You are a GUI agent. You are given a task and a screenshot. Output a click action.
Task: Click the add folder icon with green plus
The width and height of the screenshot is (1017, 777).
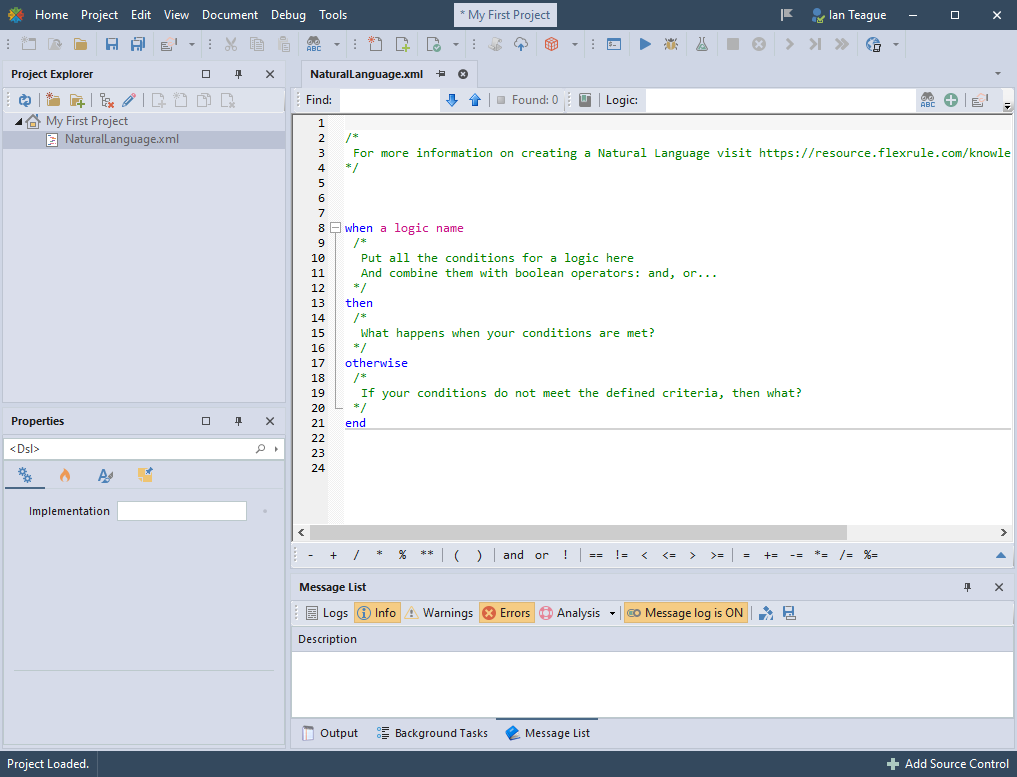(x=77, y=101)
